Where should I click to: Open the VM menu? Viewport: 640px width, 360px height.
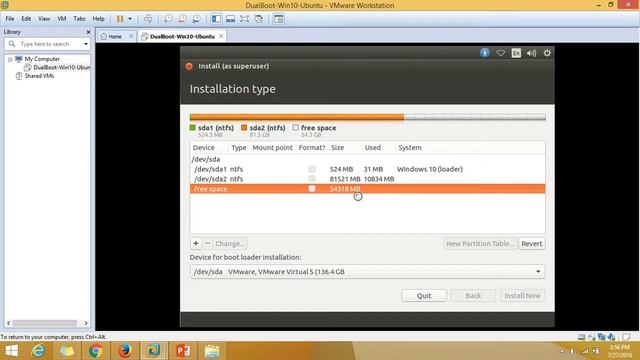pos(62,19)
